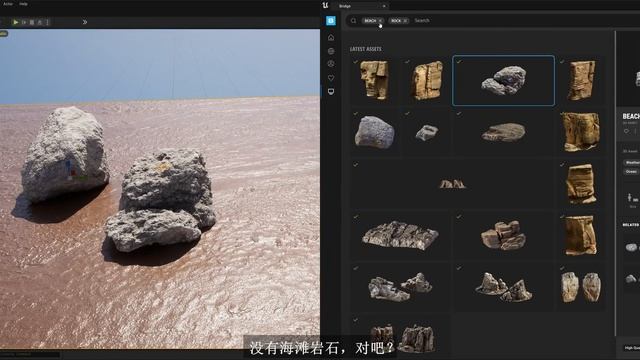This screenshot has height=360, width=640.
Task: Select the pointed rock cluster thumbnail
Action: point(503,287)
